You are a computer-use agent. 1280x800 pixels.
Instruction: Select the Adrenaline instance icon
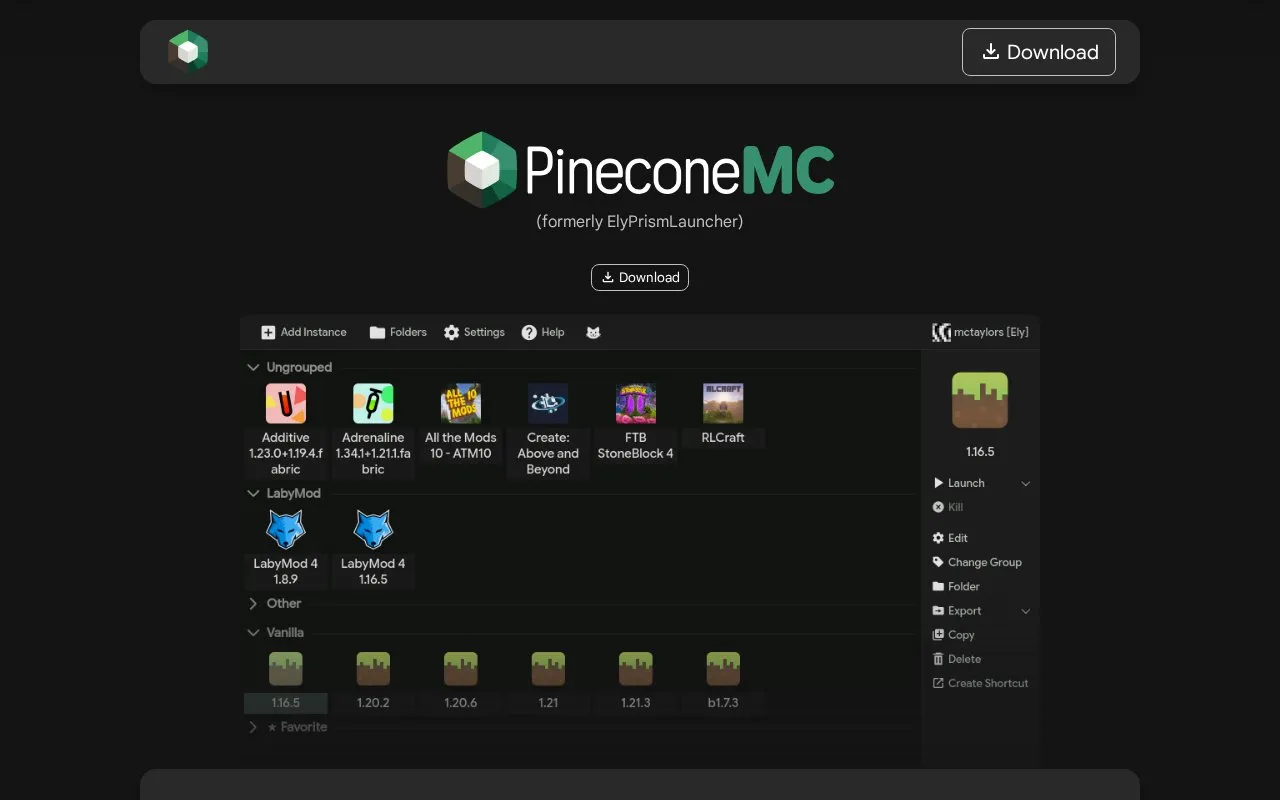pos(373,404)
